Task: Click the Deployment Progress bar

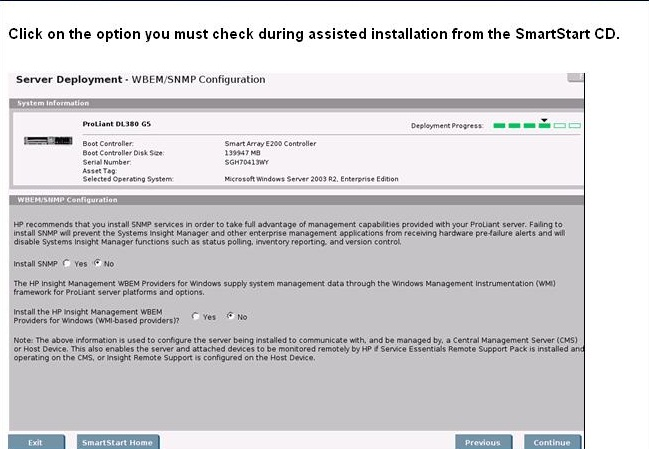Action: (537, 125)
